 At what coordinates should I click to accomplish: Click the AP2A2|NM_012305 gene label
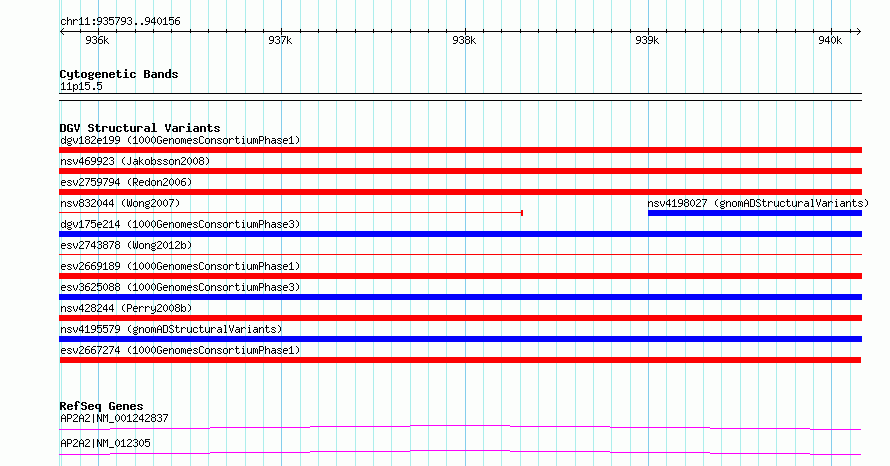(105, 443)
